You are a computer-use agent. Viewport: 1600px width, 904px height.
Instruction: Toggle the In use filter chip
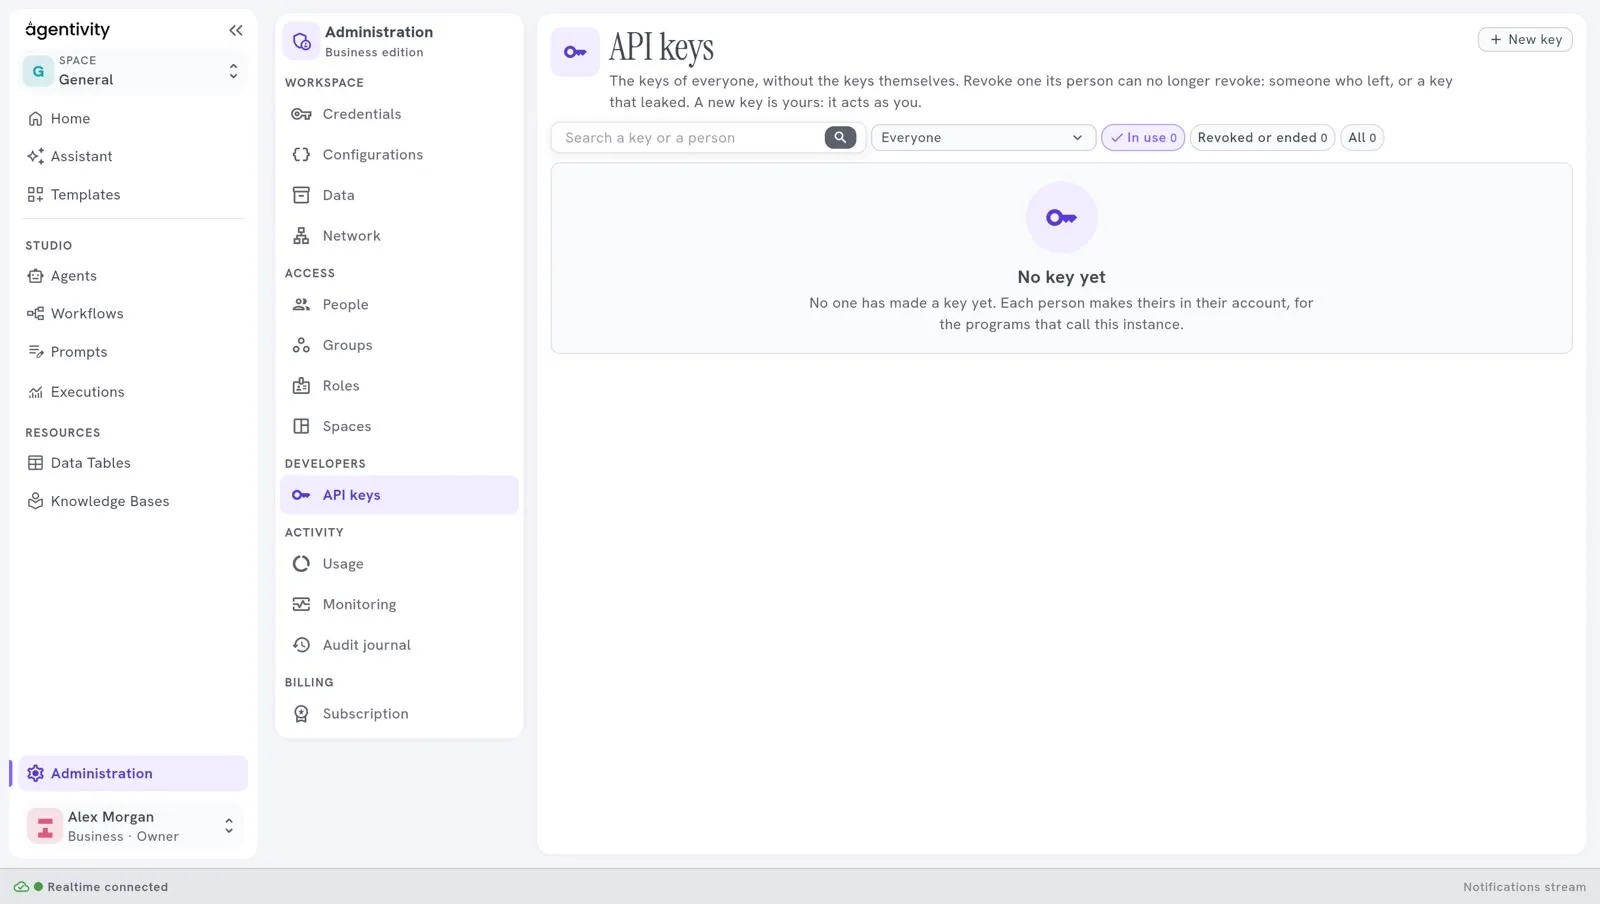pyautogui.click(x=1143, y=138)
